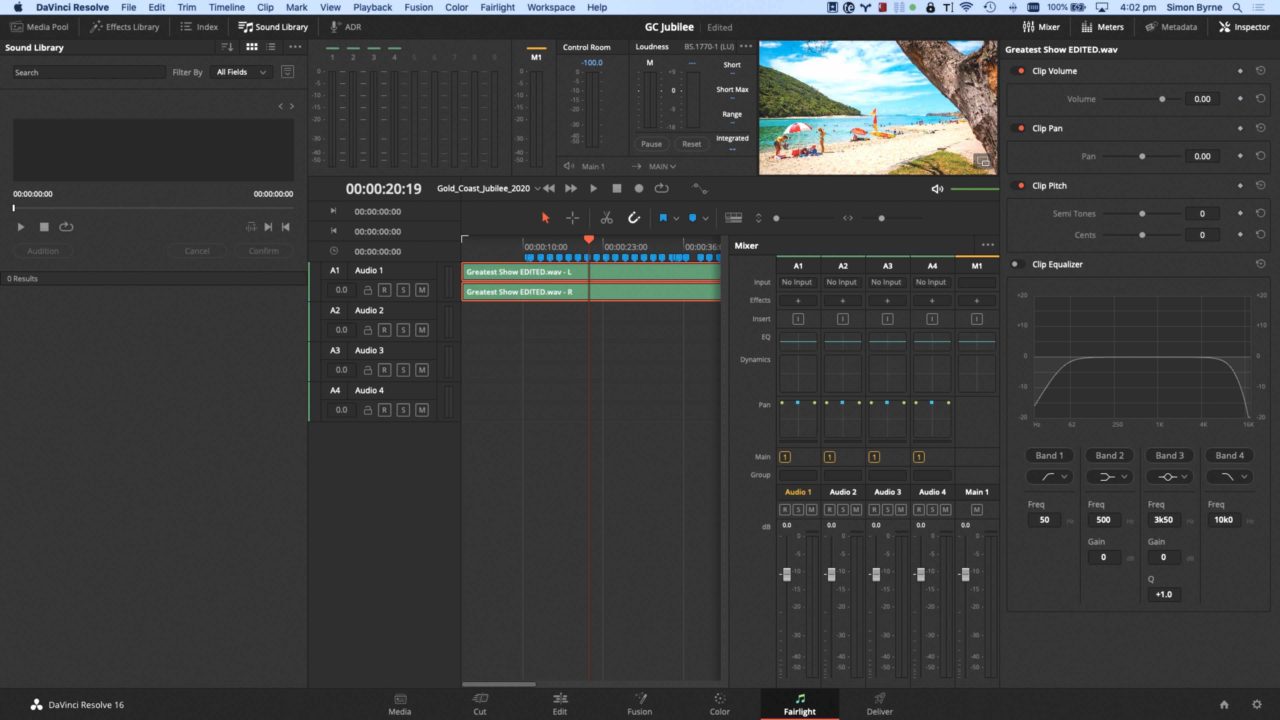Select the range selection crosshair tool

coord(573,217)
